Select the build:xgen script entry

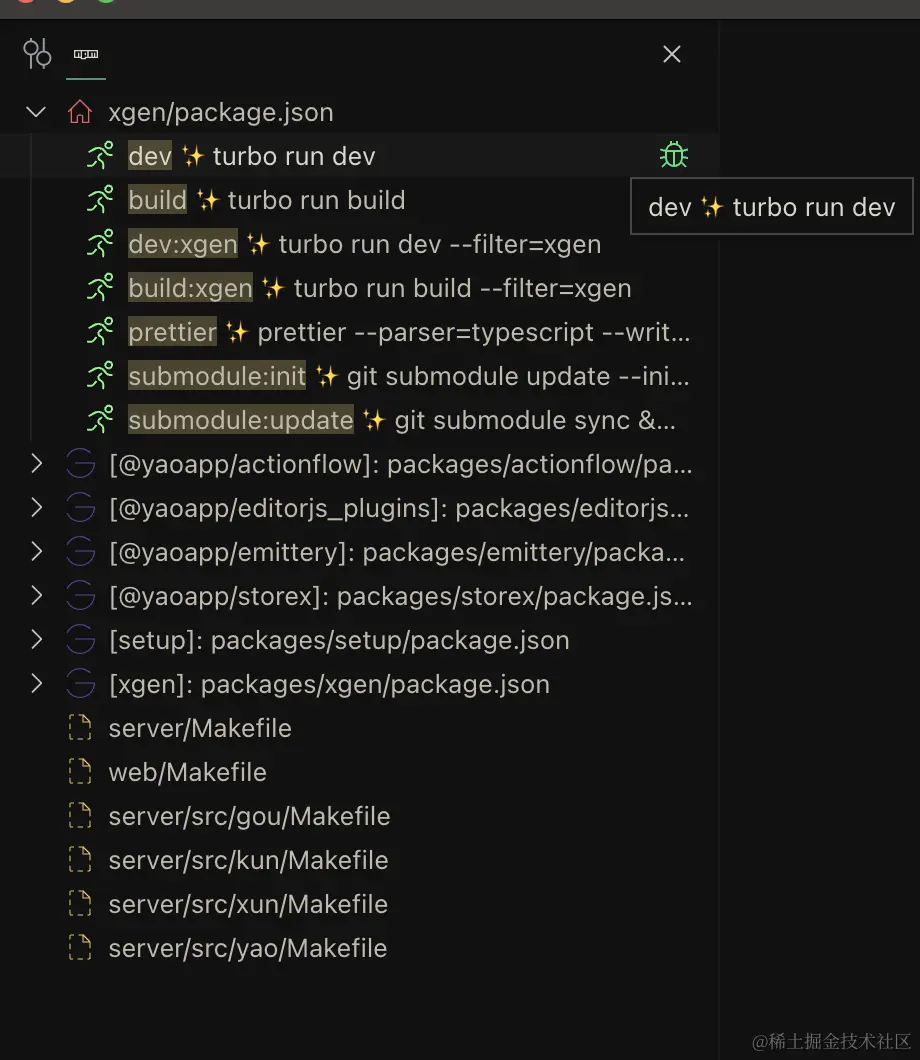click(x=380, y=288)
